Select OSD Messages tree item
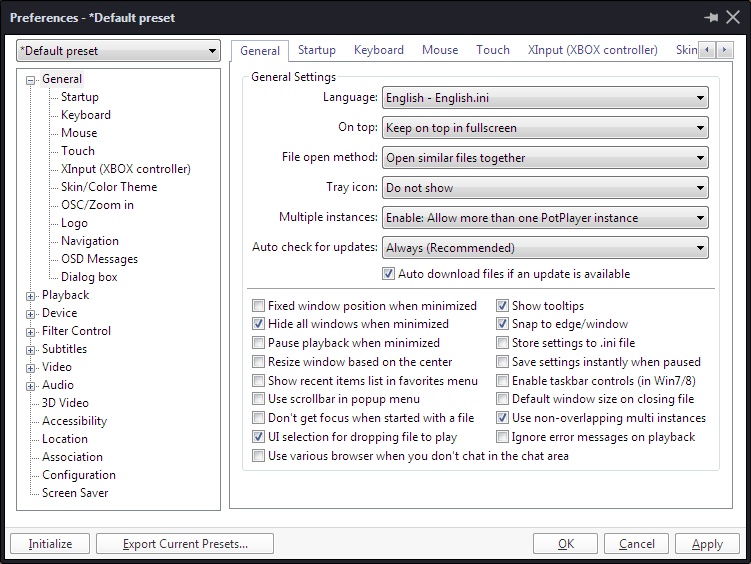Image resolution: width=751 pixels, height=564 pixels. tap(99, 259)
